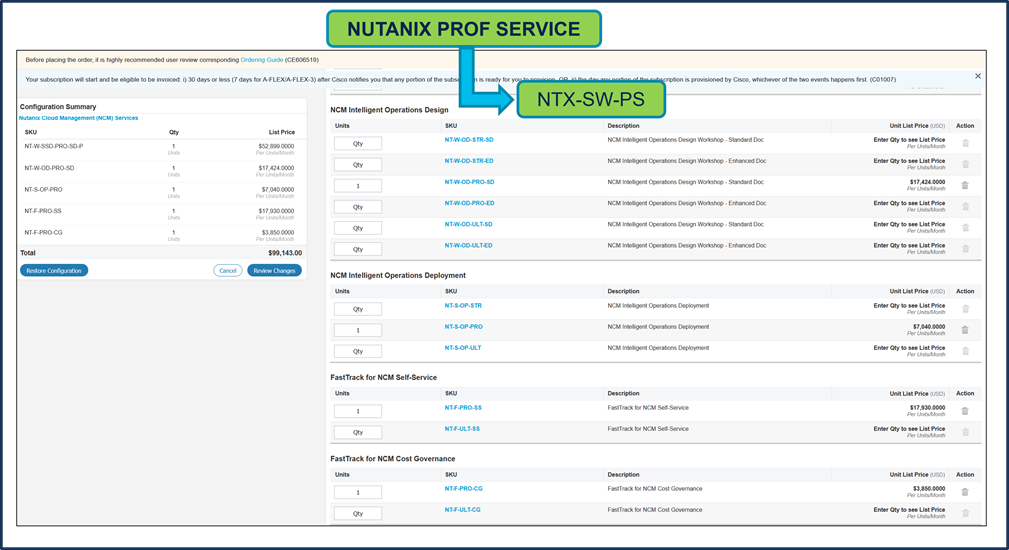The width and height of the screenshot is (1009, 550).
Task: Click NCM Intelligent Operations Deployment heading
Action: pos(398,275)
